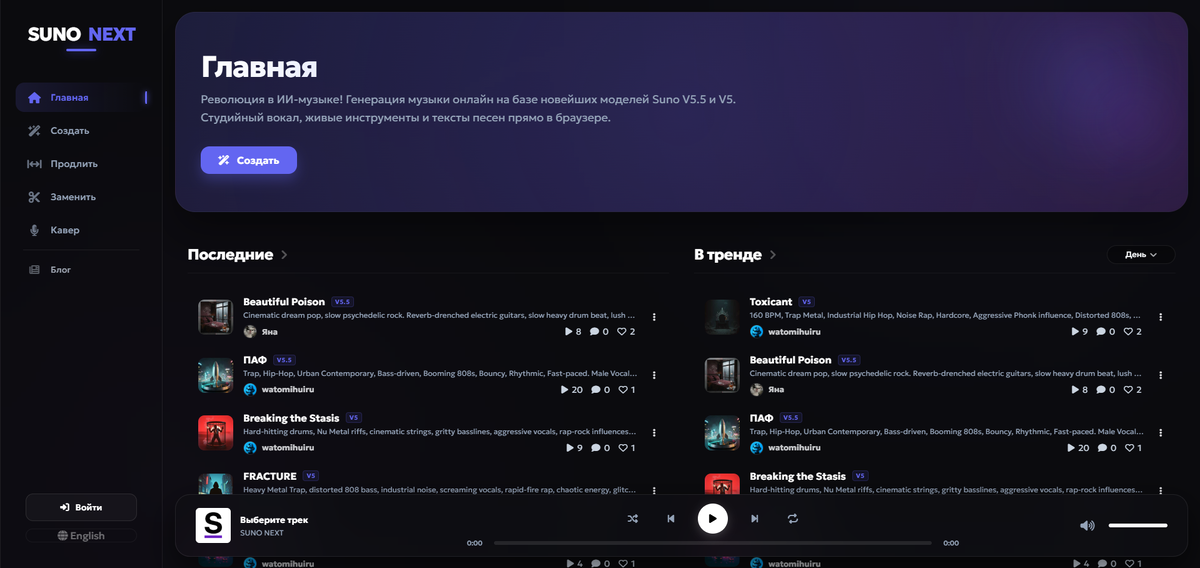1200x568 pixels.
Task: Open more options for Beautiful Poison in В тренде
Action: tap(1160, 375)
